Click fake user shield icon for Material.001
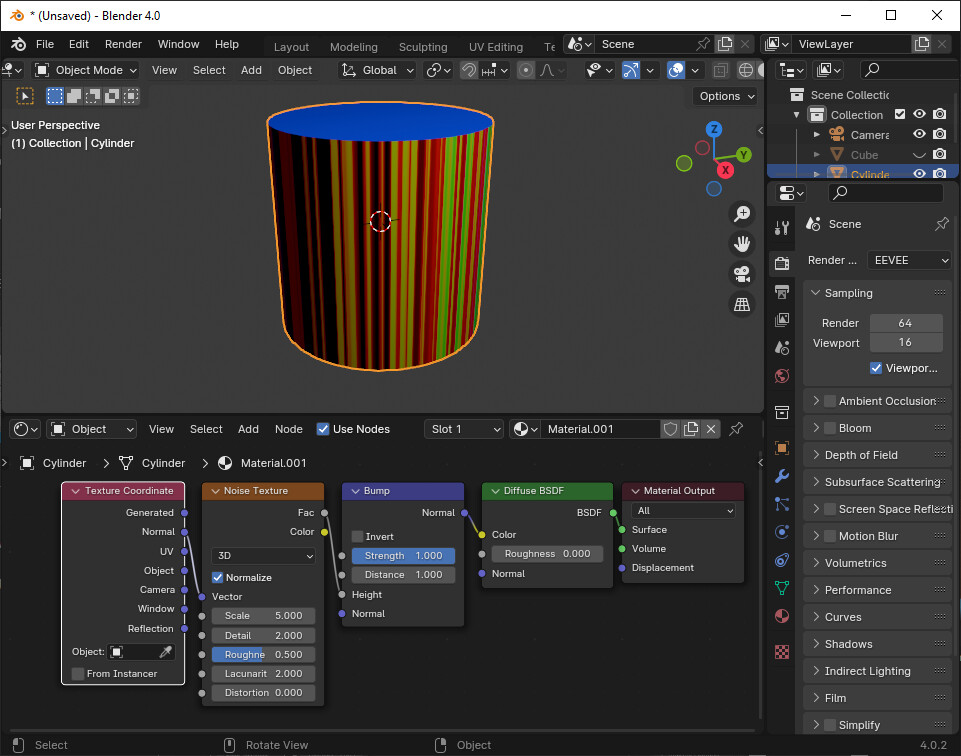The height and width of the screenshot is (756, 961). point(670,429)
